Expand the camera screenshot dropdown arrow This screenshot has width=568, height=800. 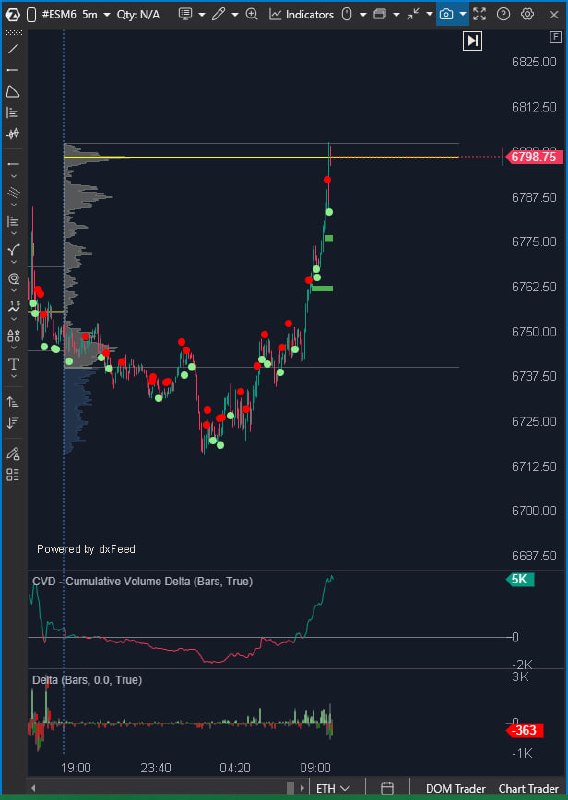coord(463,15)
